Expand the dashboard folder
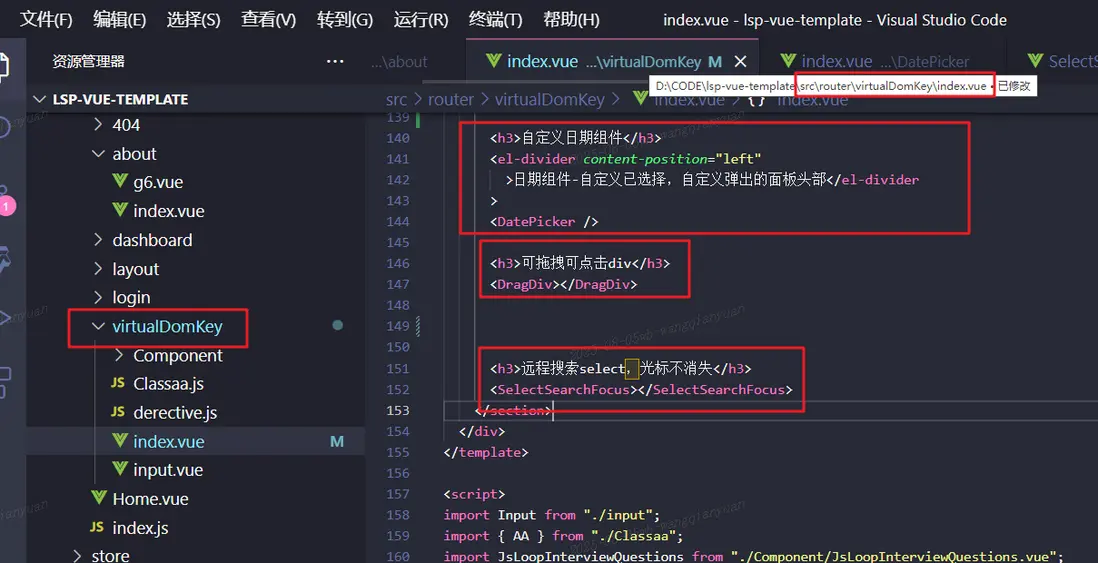This screenshot has width=1098, height=563. (98, 240)
